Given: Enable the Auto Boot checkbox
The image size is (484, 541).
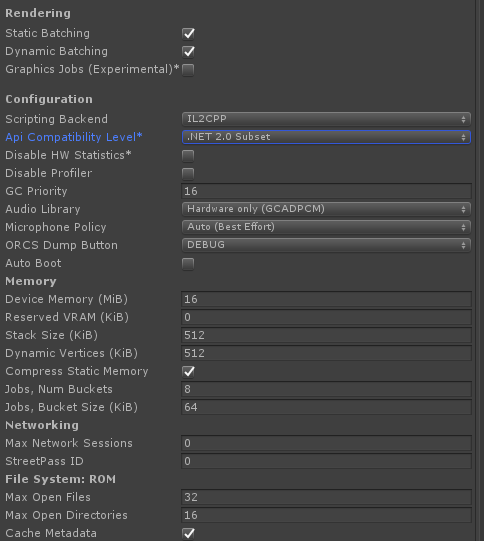Looking at the screenshot, I should [x=188, y=264].
